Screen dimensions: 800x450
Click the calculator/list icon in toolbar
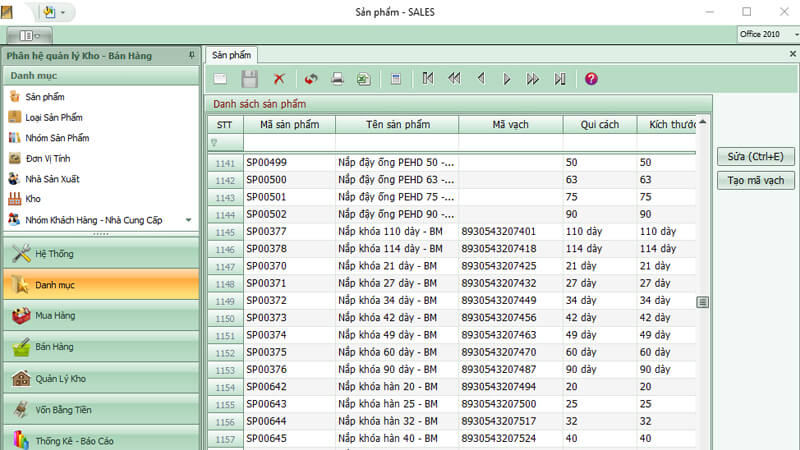pyautogui.click(x=396, y=79)
